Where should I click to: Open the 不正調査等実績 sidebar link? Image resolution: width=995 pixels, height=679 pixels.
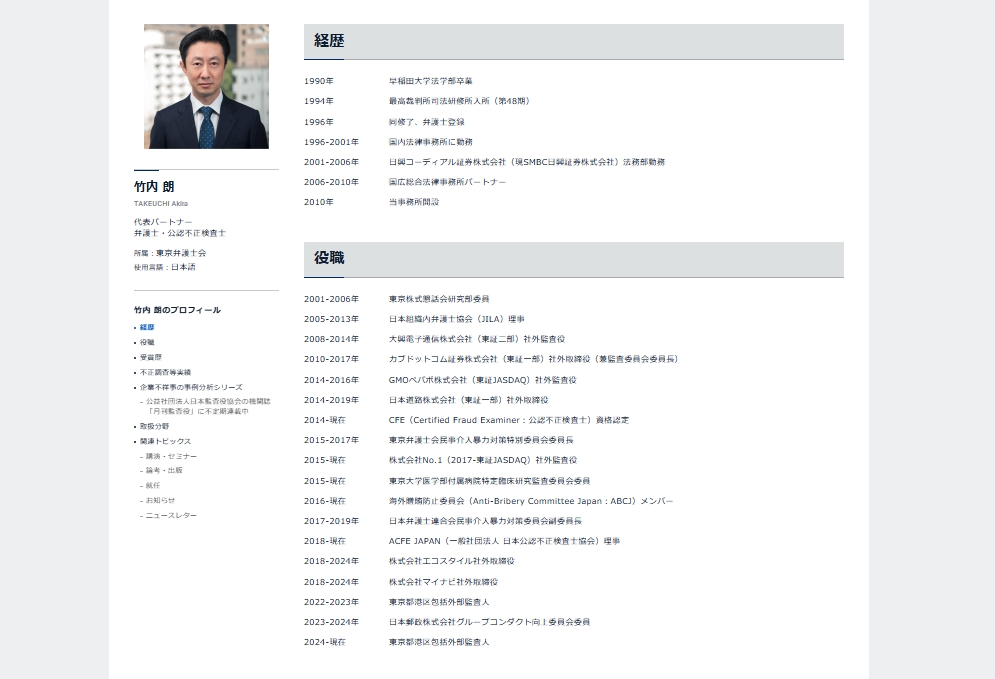(166, 372)
